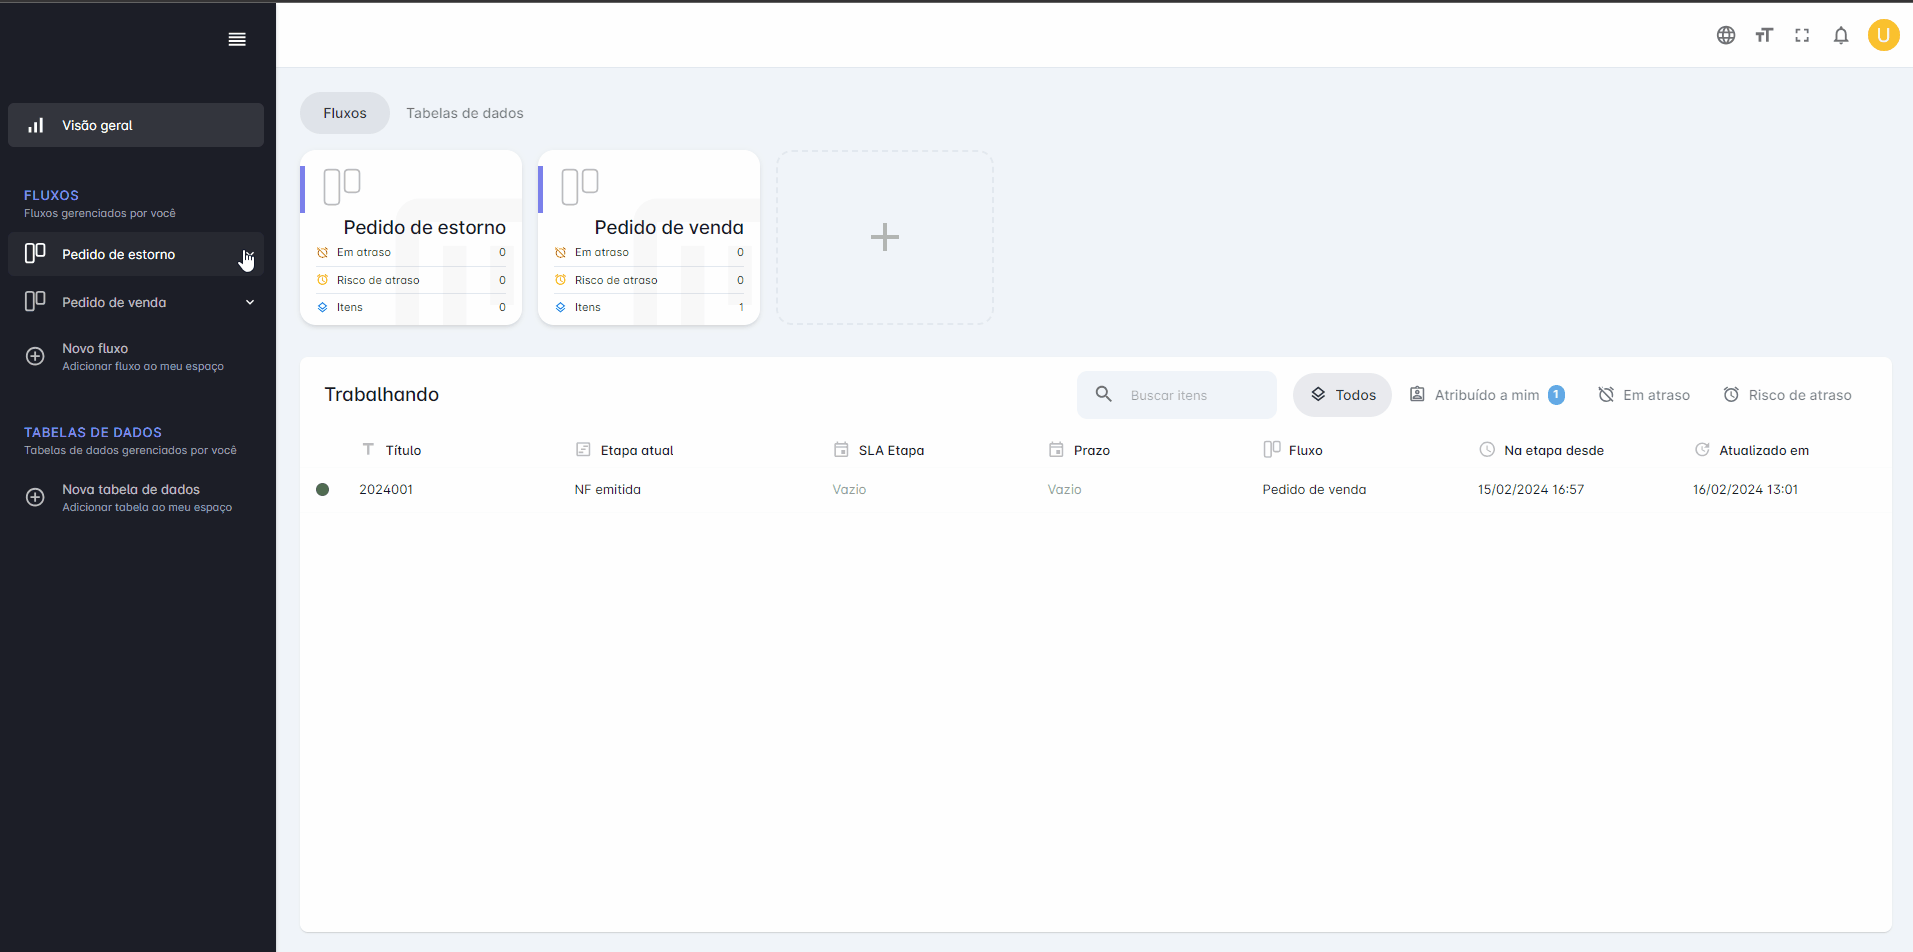Filter items by Risco de atraso

(x=1787, y=395)
